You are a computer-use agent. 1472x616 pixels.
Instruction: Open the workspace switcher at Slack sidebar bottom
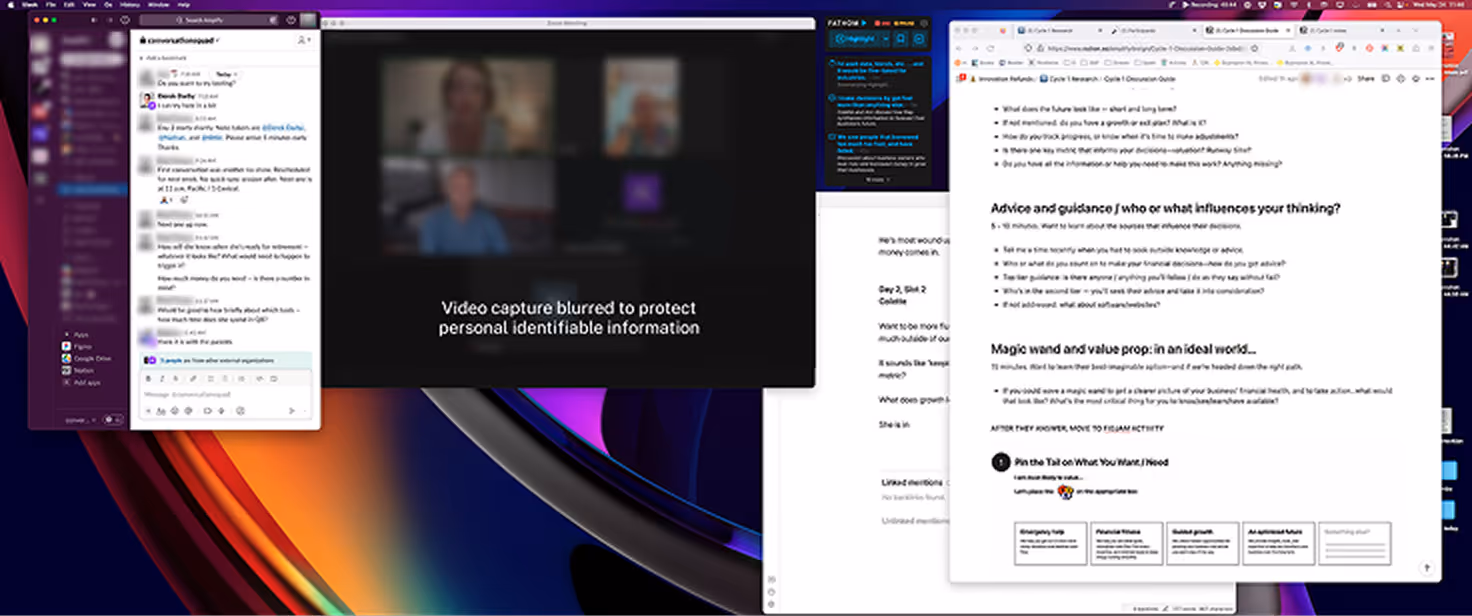coord(79,420)
